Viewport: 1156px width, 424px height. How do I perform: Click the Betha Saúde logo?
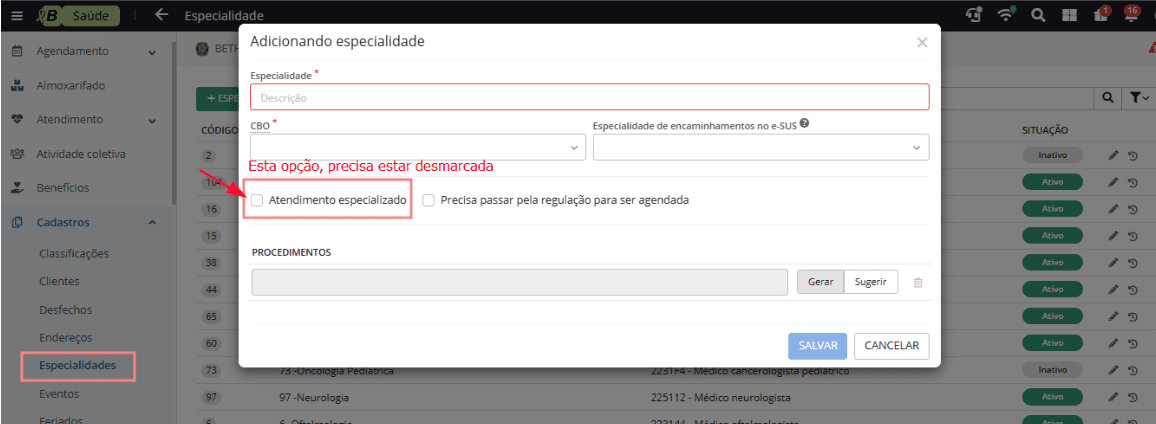78,15
